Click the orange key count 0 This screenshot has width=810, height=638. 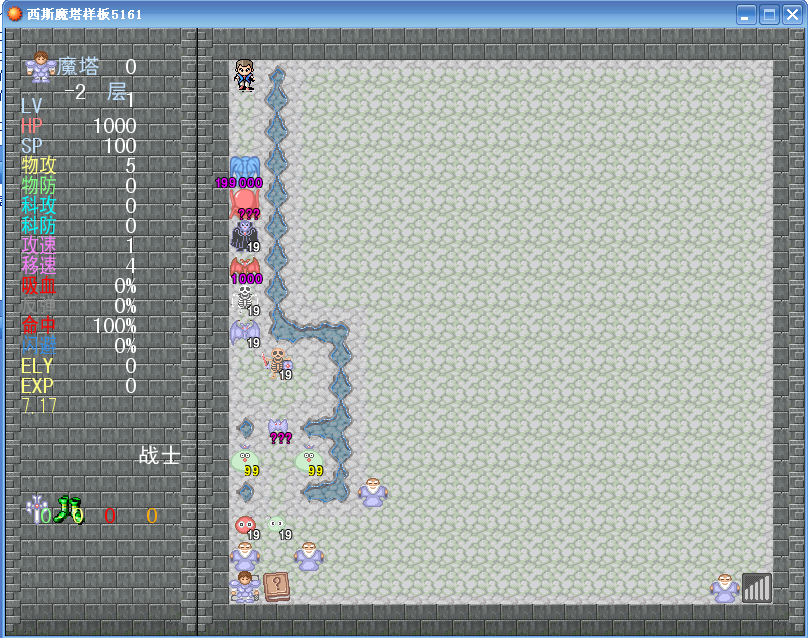[151, 516]
